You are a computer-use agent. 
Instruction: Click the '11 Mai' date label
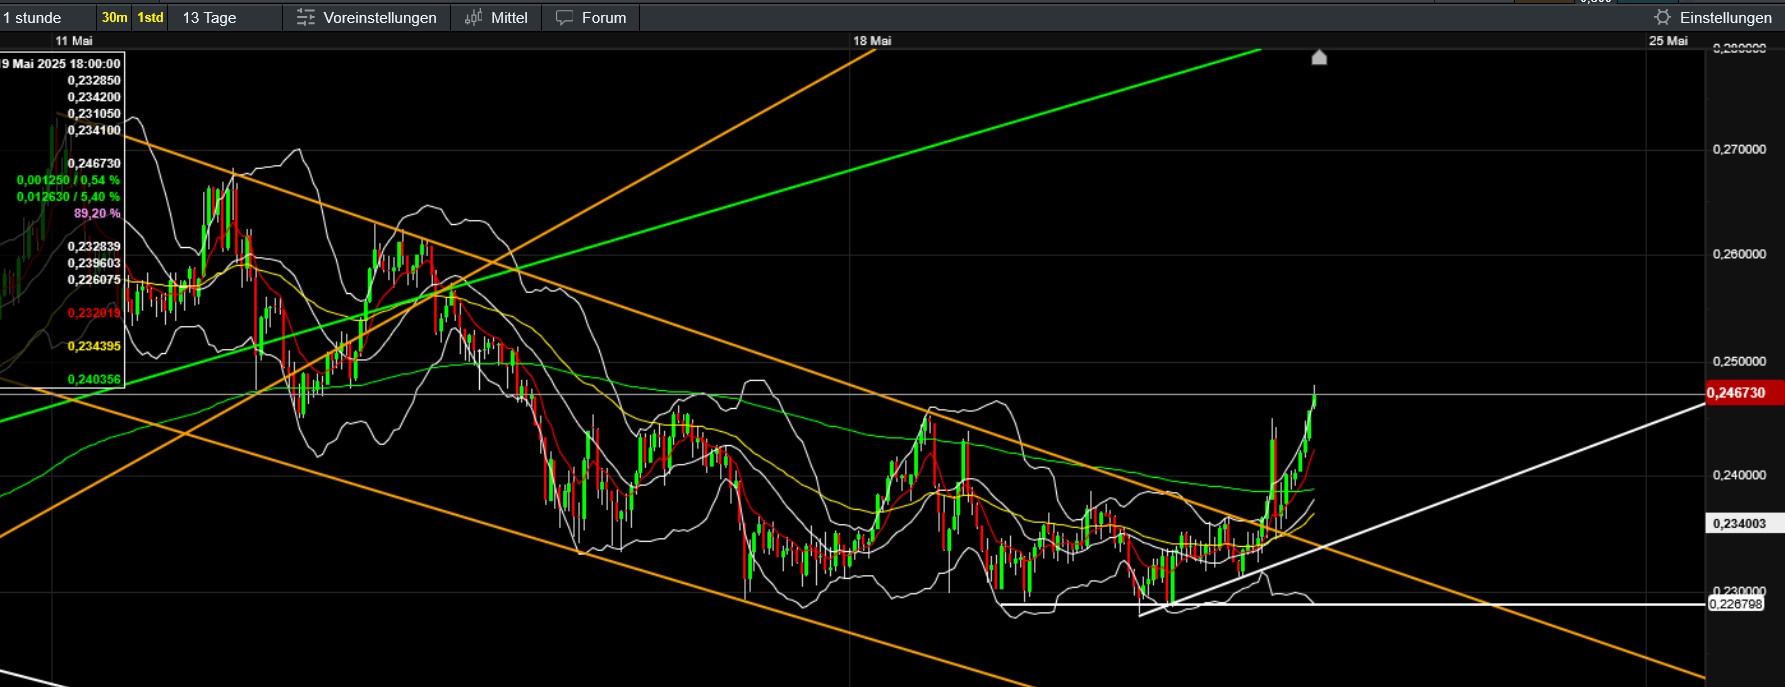coord(74,41)
